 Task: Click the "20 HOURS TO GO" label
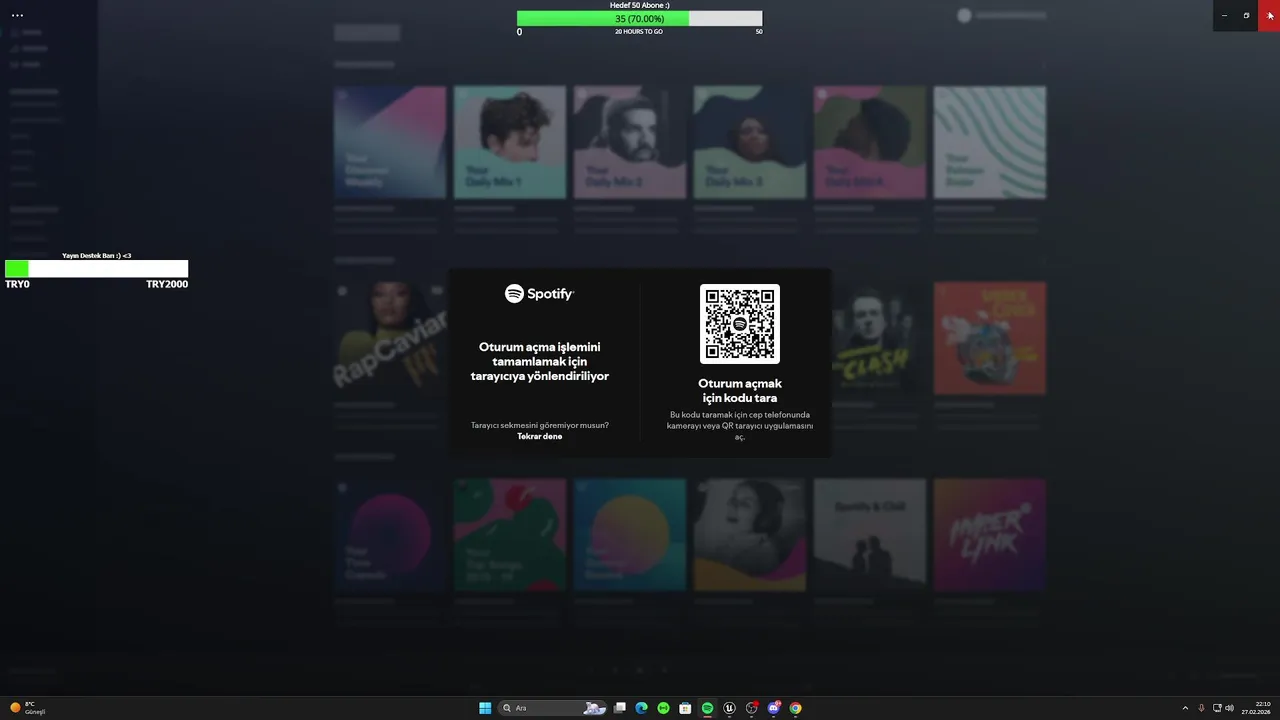(x=639, y=32)
